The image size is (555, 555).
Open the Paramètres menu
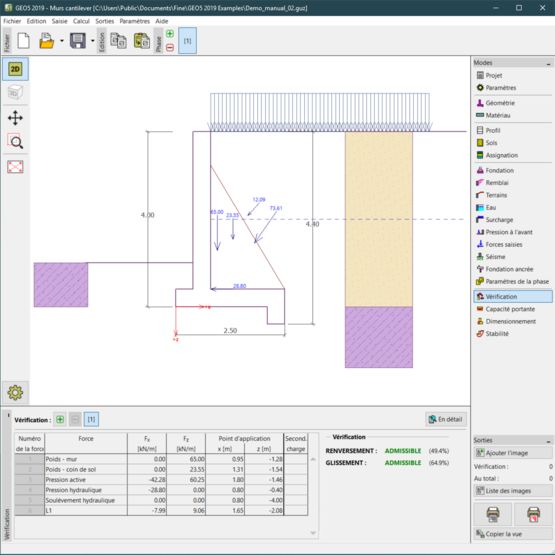click(135, 21)
